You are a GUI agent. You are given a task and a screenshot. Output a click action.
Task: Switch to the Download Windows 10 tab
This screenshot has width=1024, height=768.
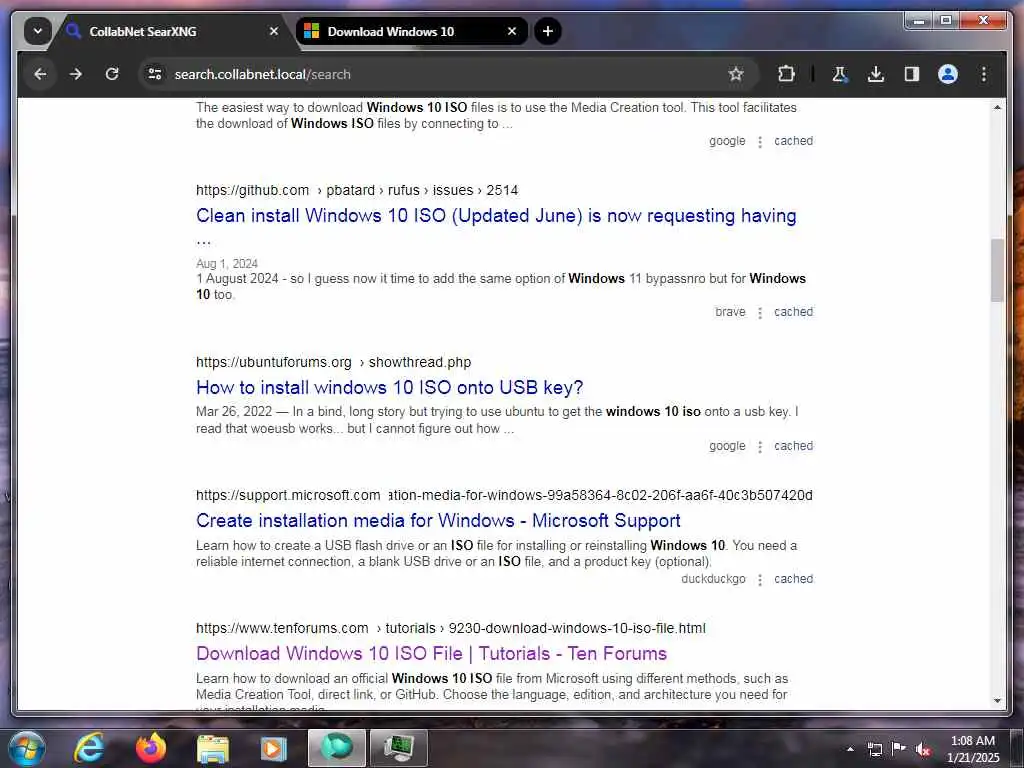click(411, 31)
